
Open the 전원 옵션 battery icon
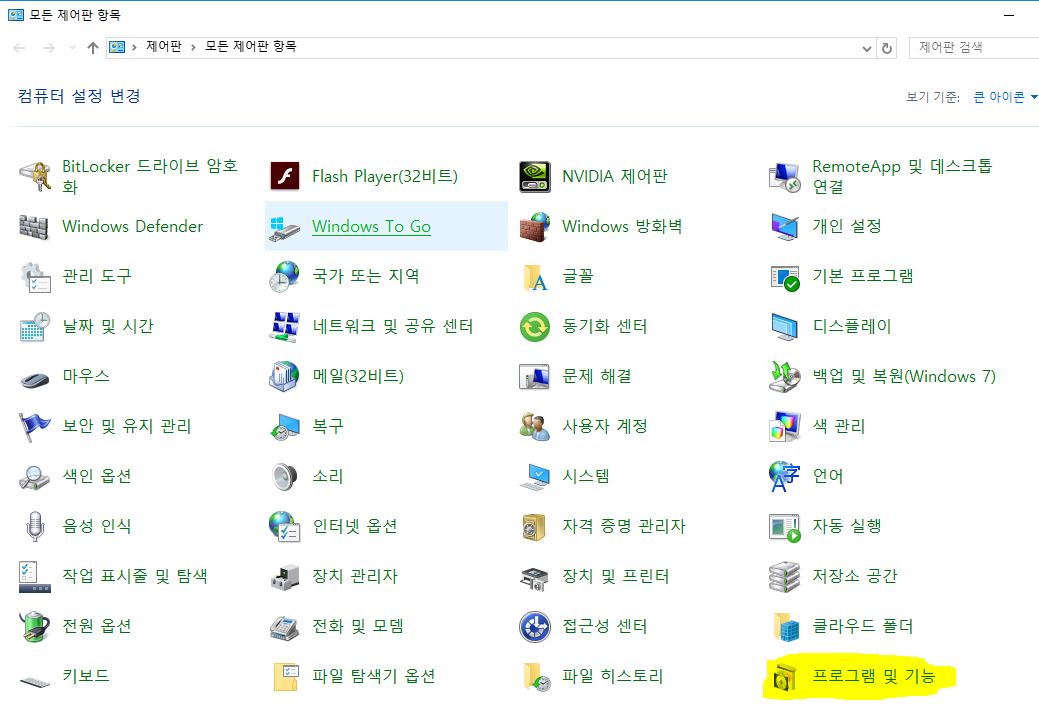tap(35, 627)
